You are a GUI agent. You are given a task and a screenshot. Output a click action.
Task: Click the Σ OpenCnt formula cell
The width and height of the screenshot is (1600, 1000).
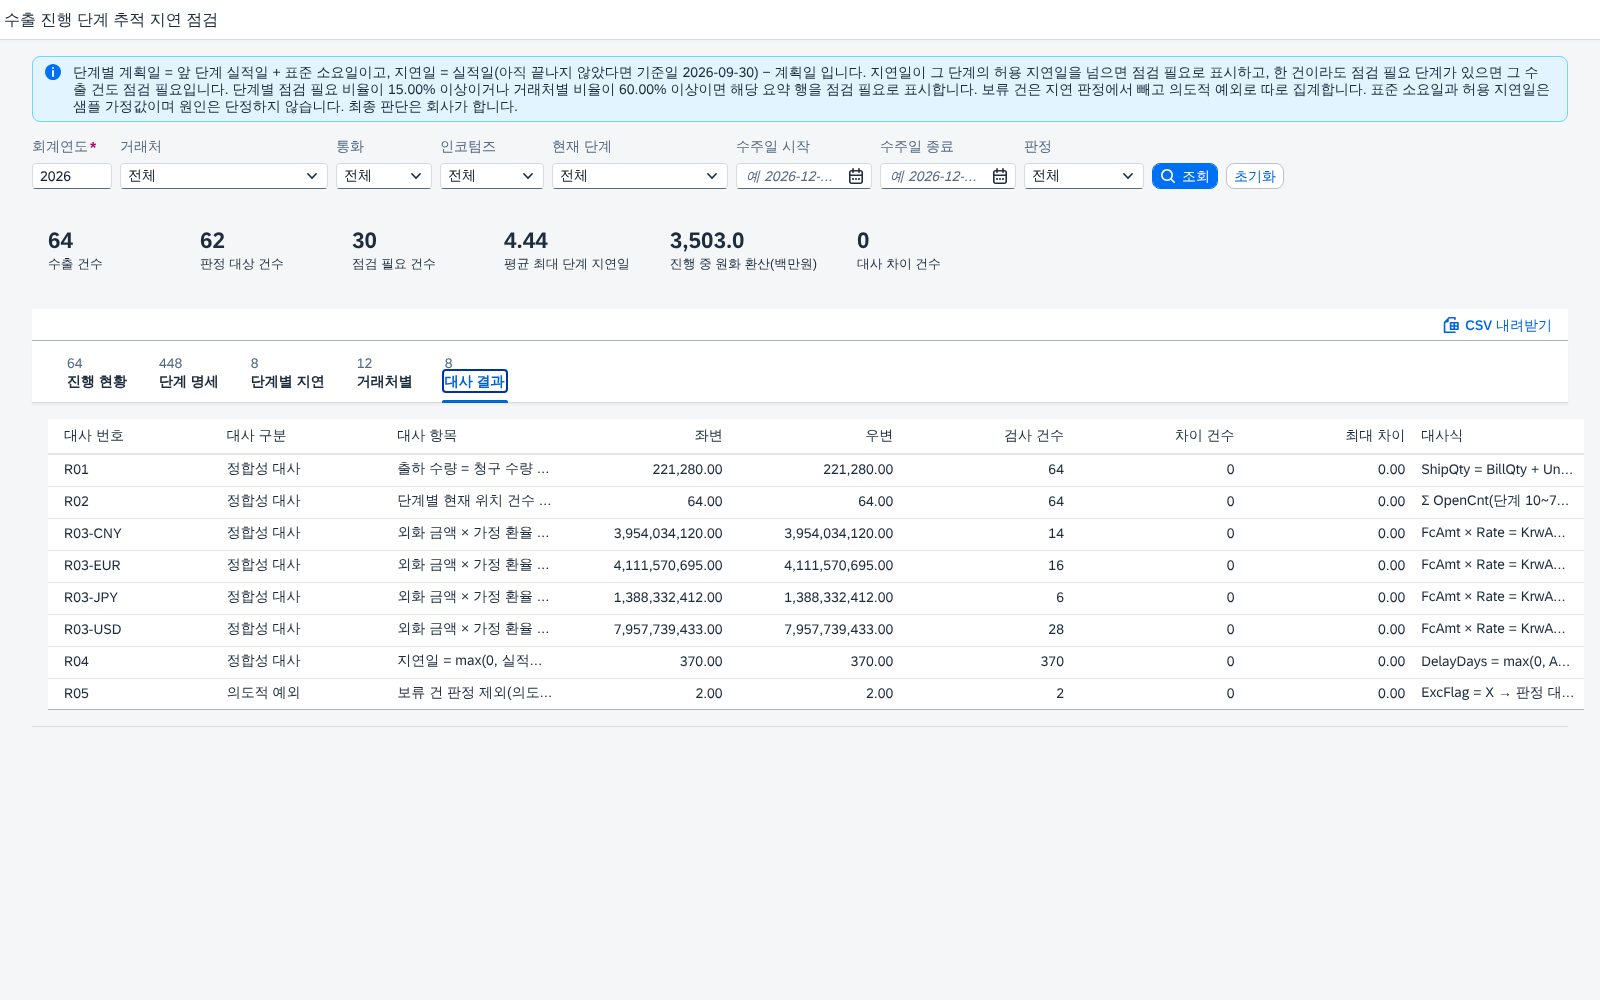[1495, 501]
